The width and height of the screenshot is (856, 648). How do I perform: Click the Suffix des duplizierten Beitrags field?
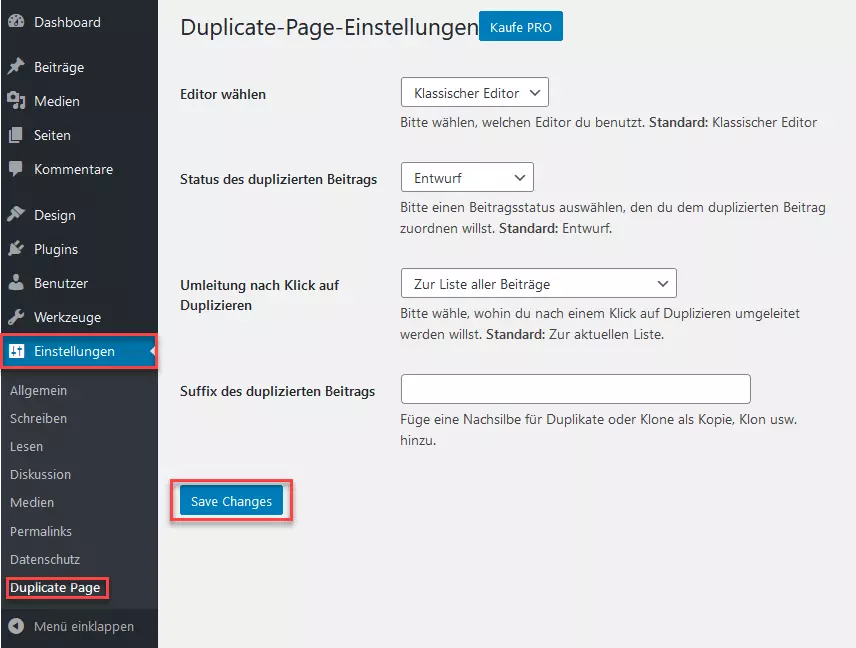point(576,389)
